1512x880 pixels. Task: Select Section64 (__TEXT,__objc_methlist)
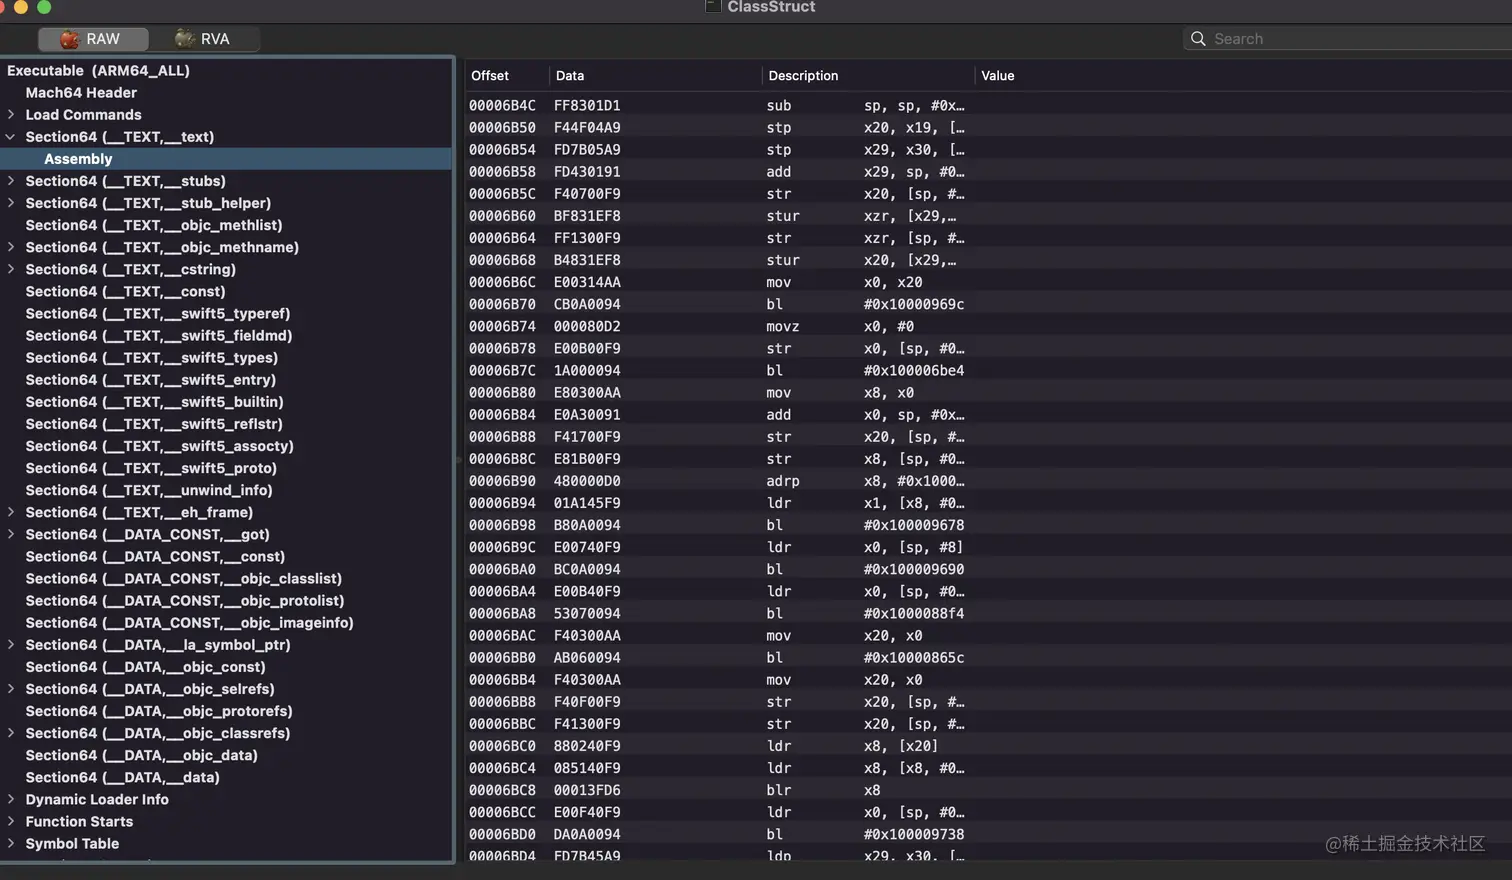(x=154, y=225)
